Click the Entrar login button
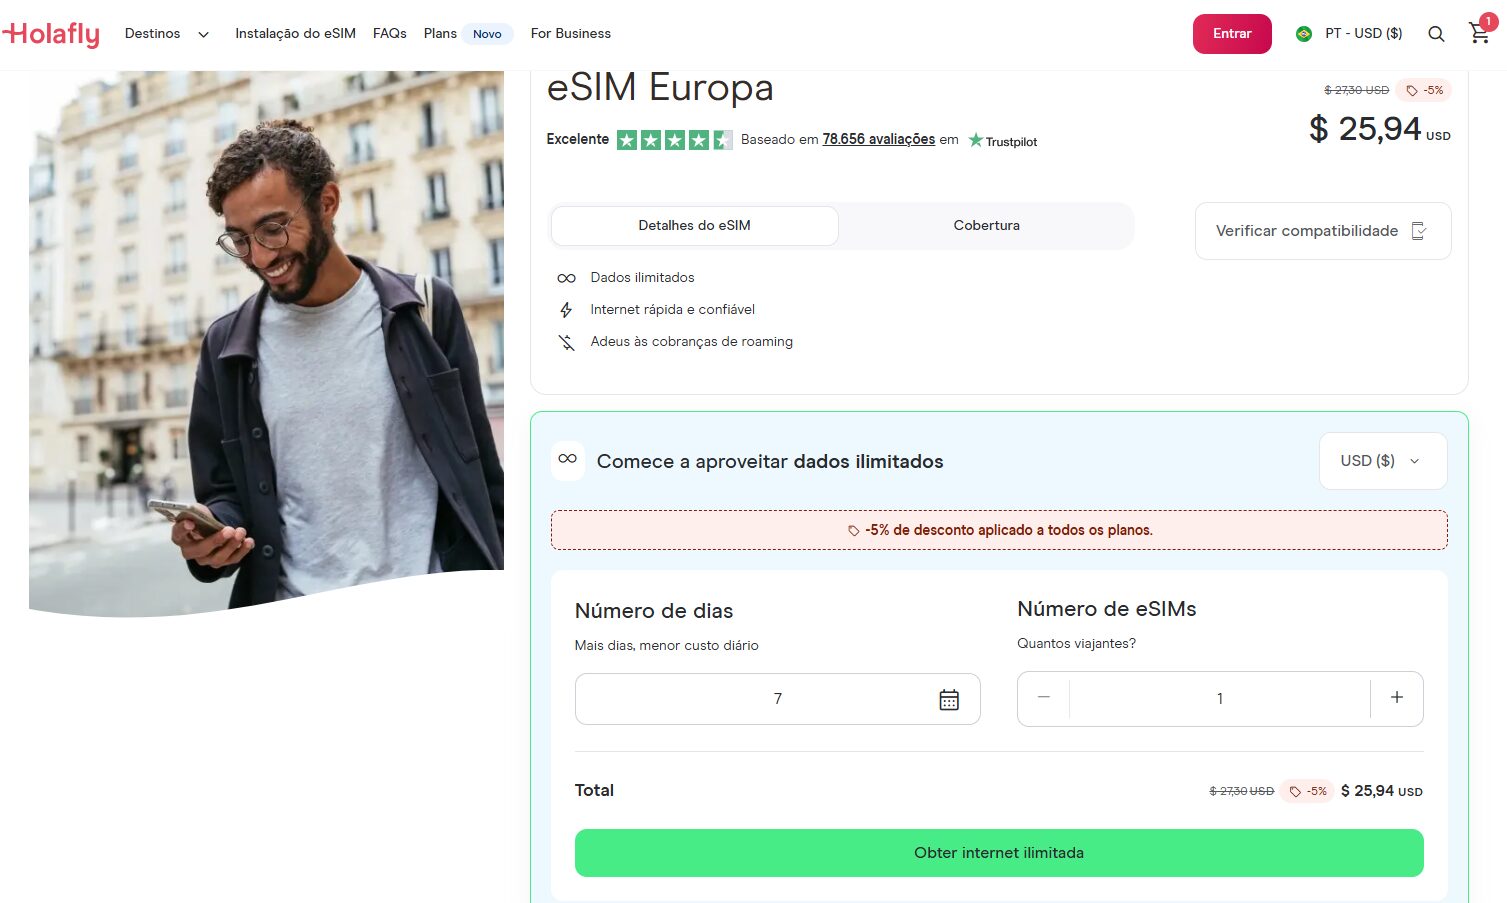Image resolution: width=1507 pixels, height=903 pixels. (1231, 34)
